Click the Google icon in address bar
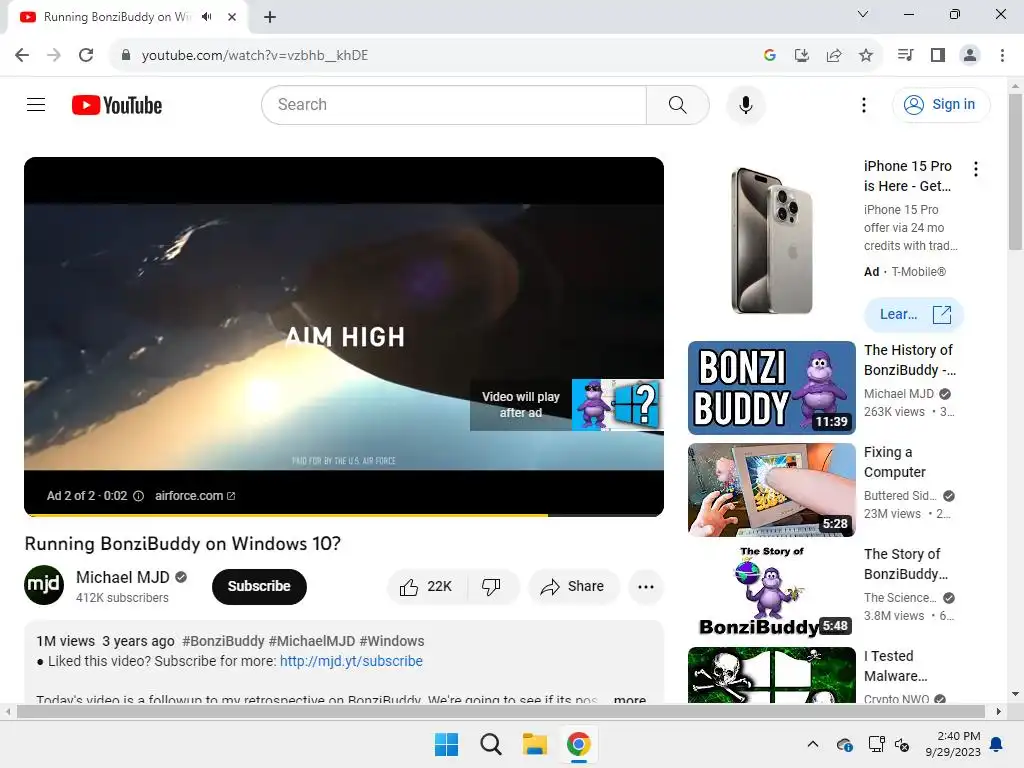 770,55
